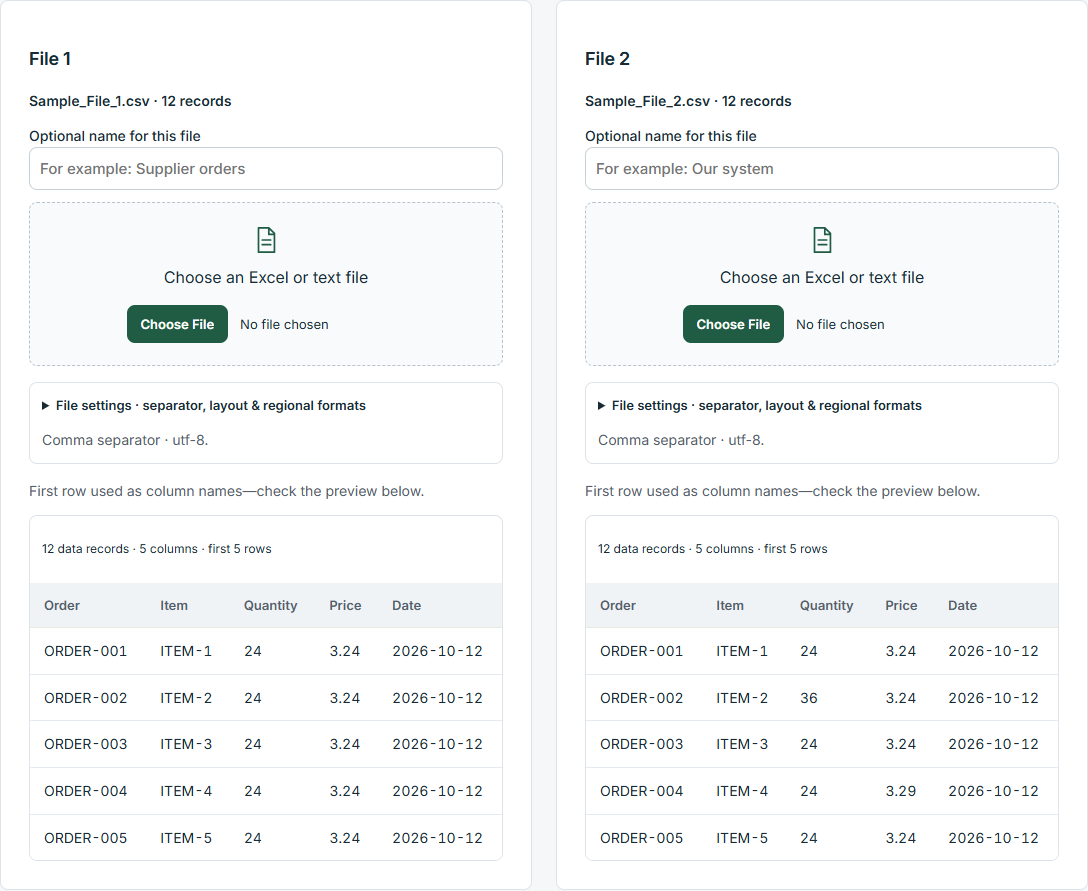Click ORDER-004 cell in File 2 table
This screenshot has width=1088, height=891.
coord(641,791)
